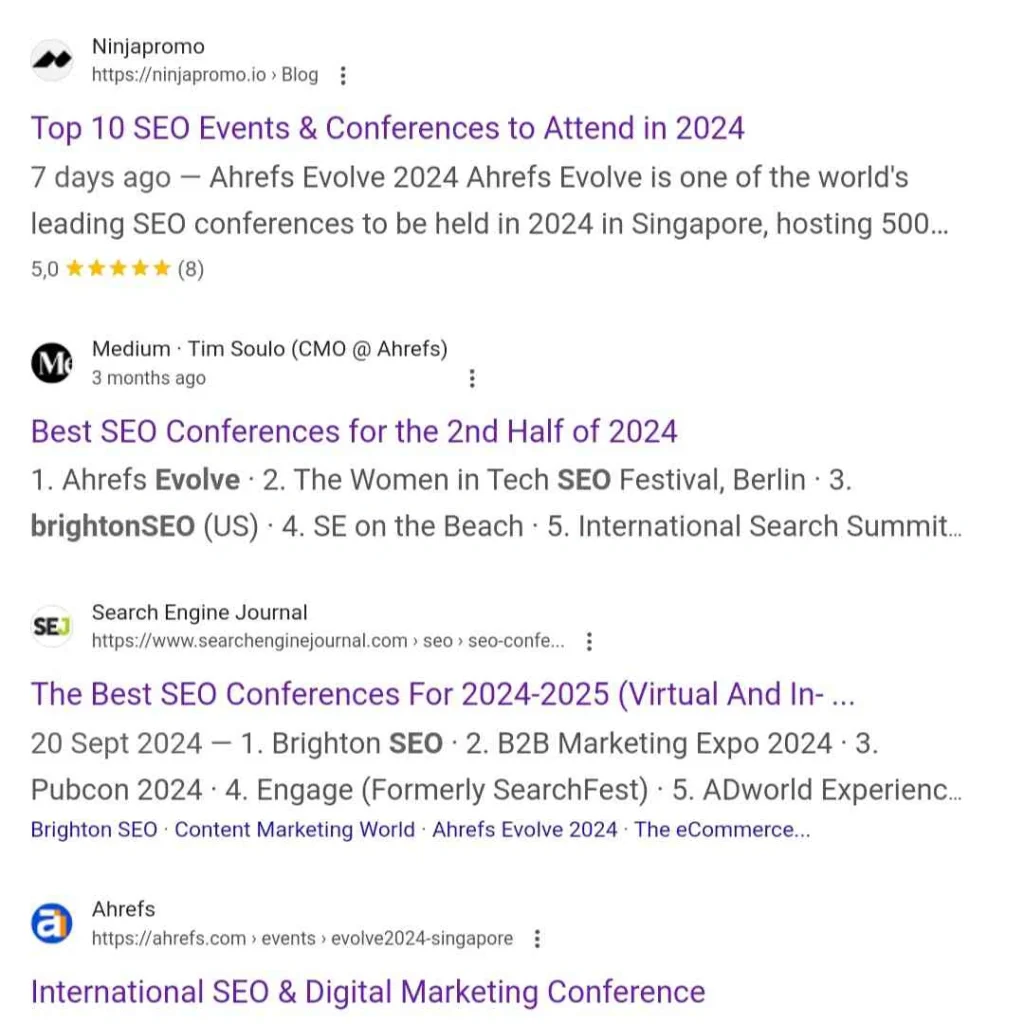This screenshot has height=1024, width=1024.
Task: Click the Ninjapromo site favicon
Action: 52,60
